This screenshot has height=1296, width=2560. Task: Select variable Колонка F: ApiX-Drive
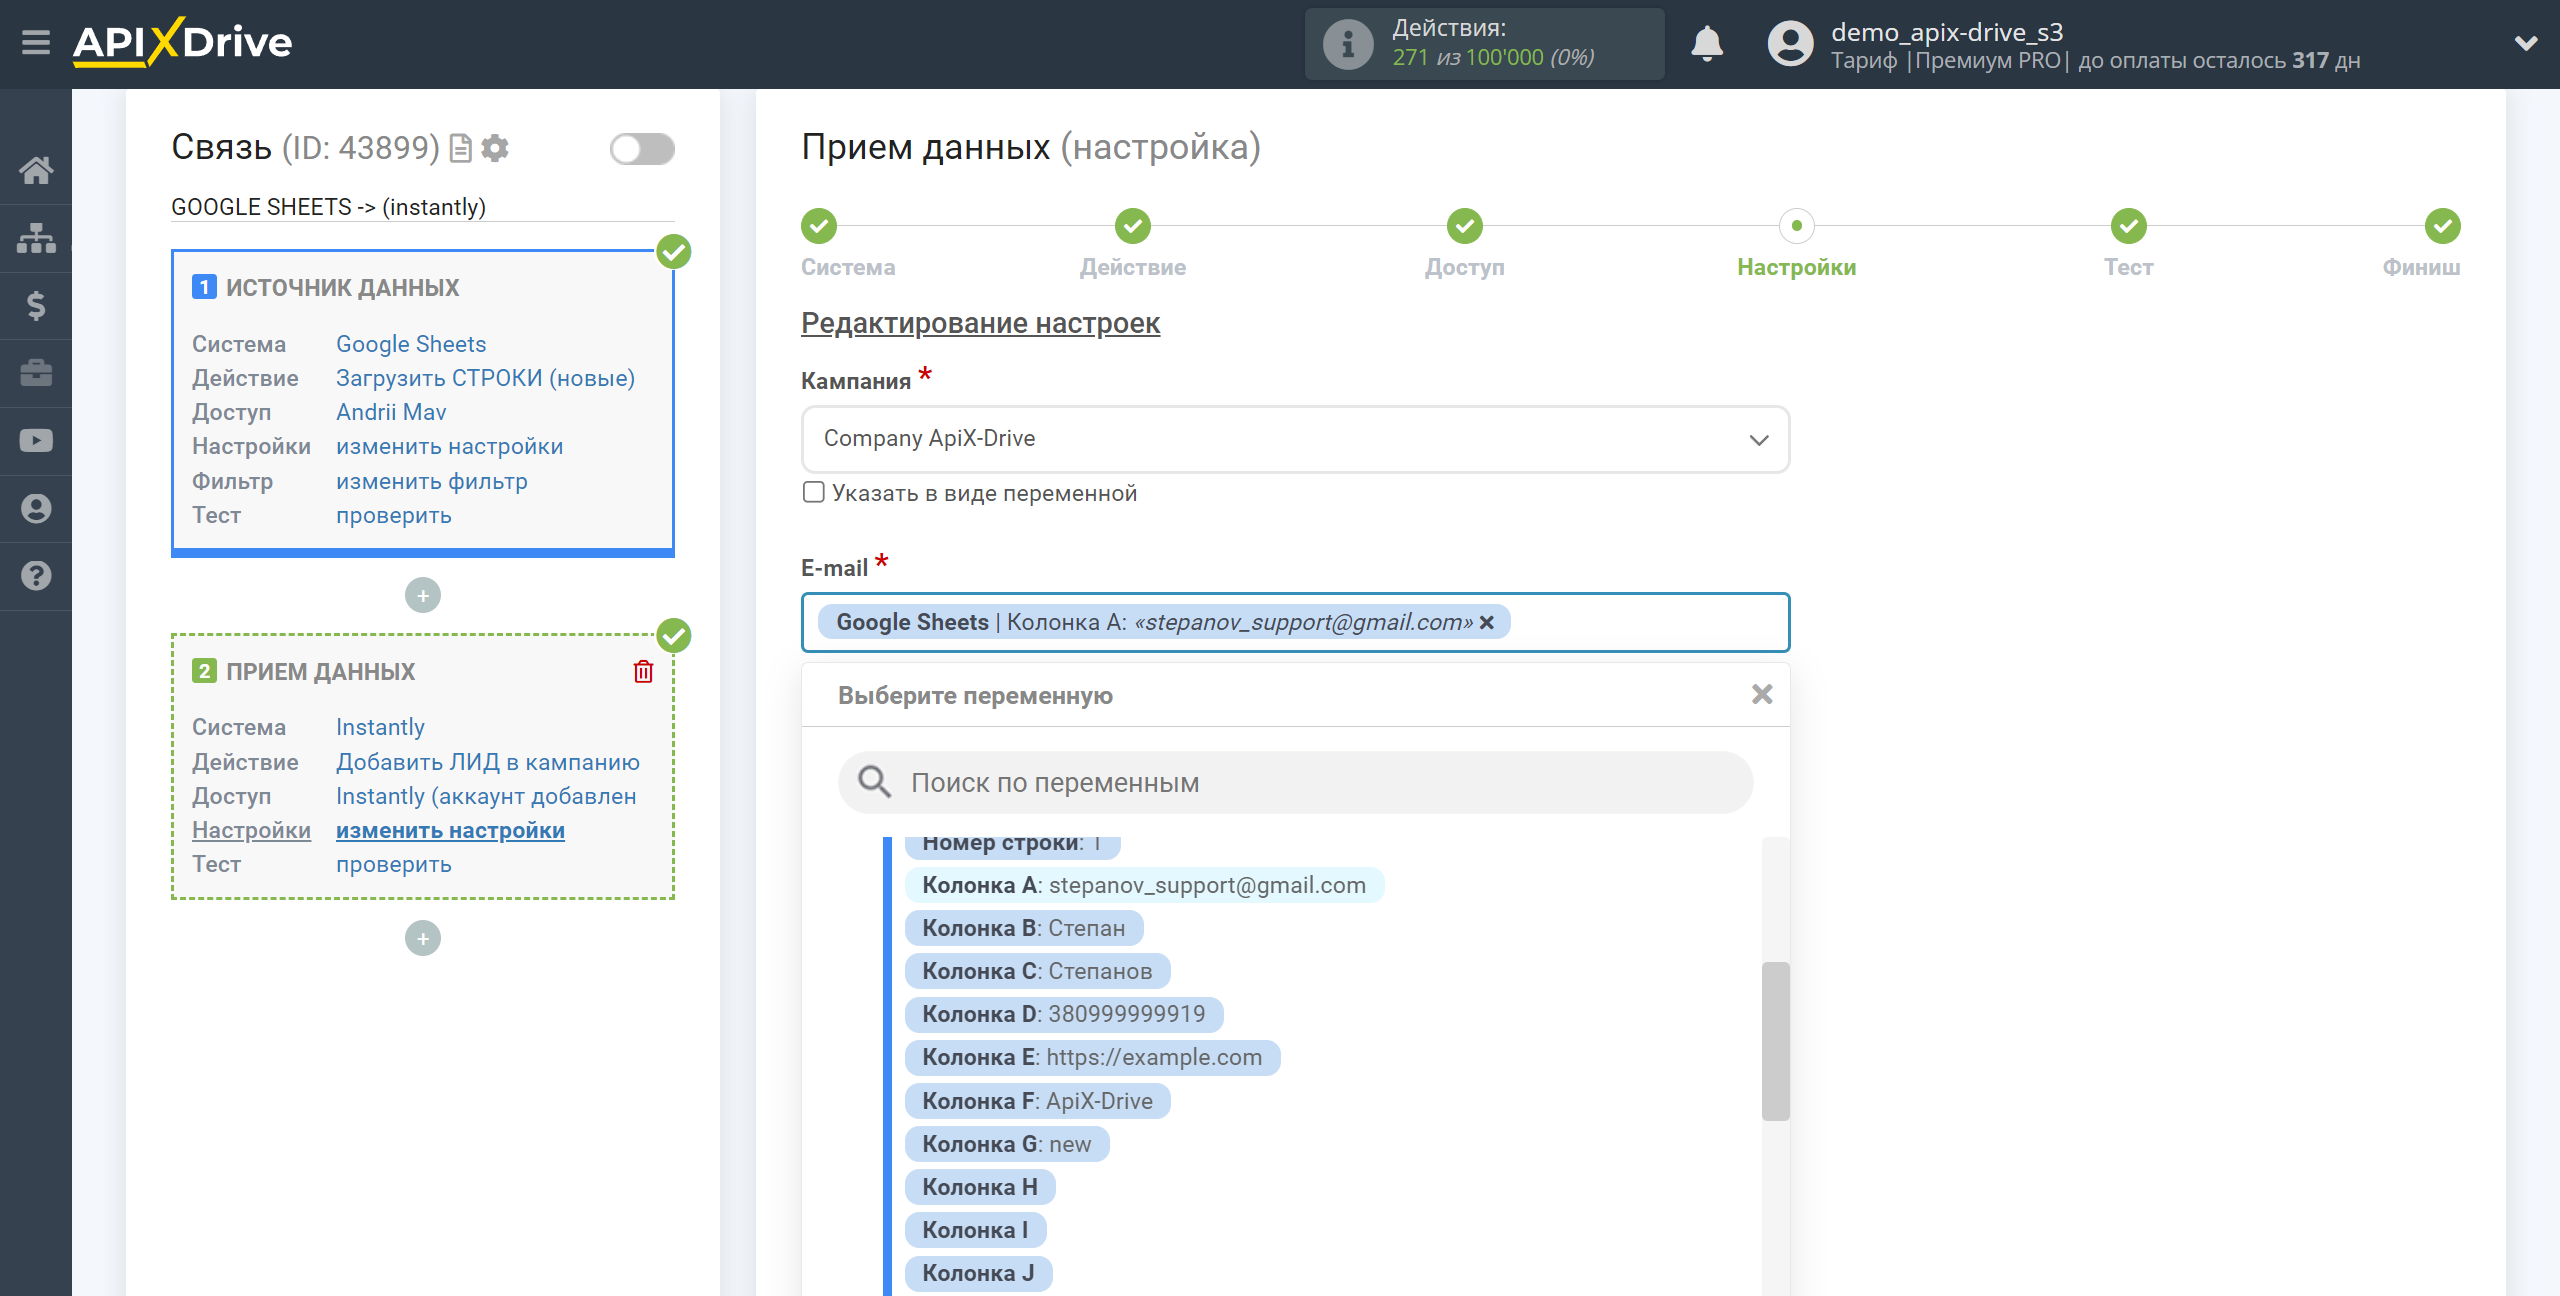[1038, 1101]
